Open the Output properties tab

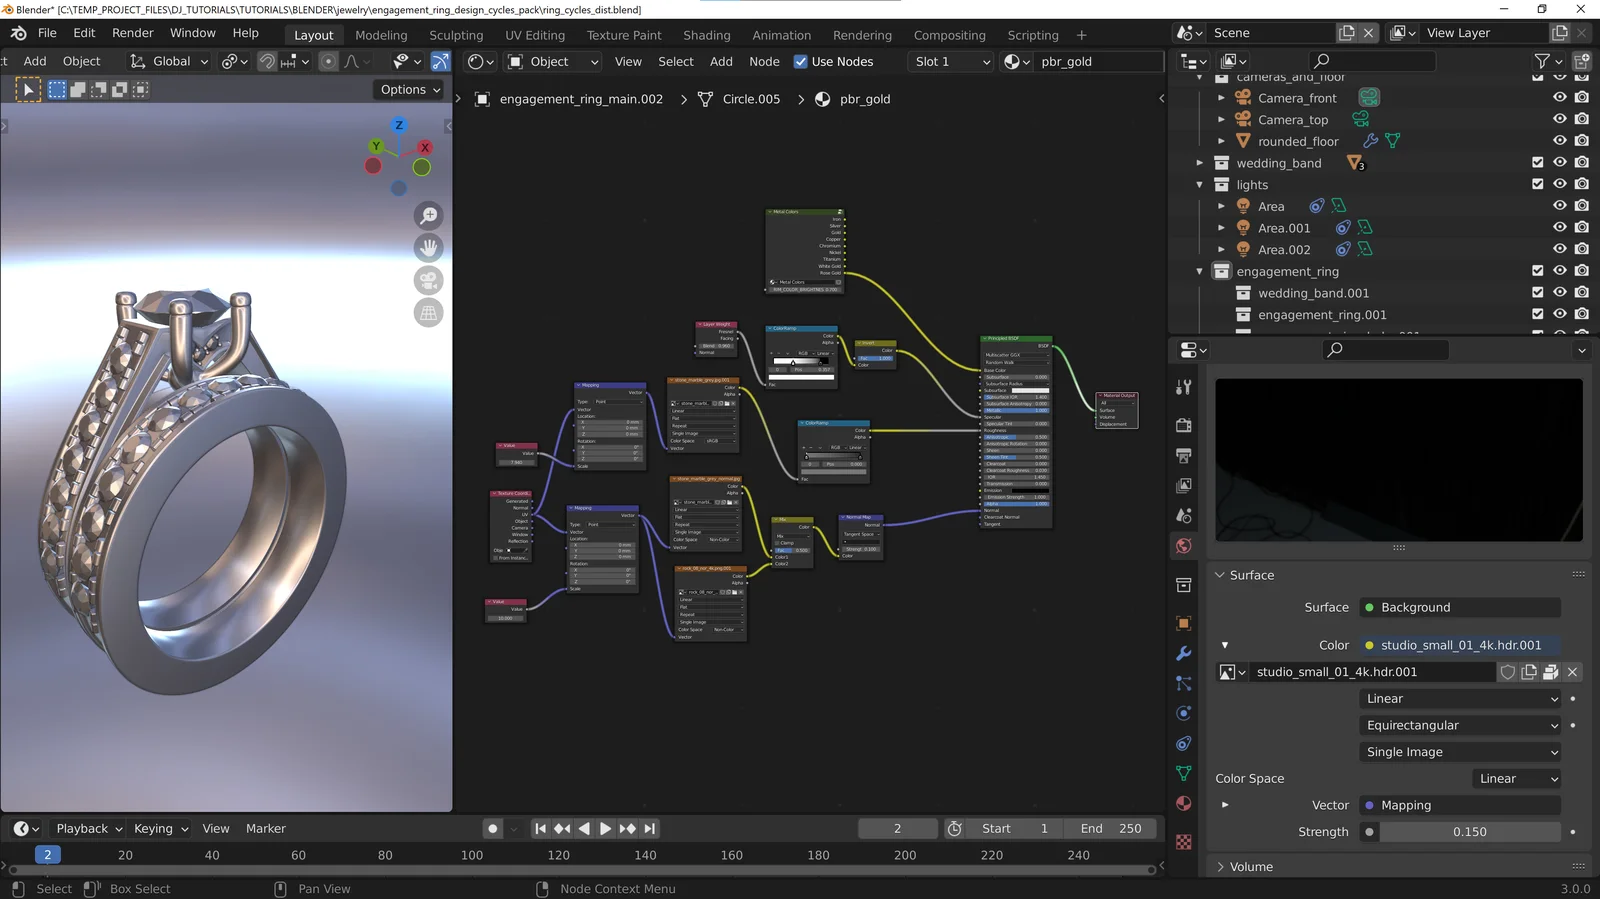[1184, 455]
